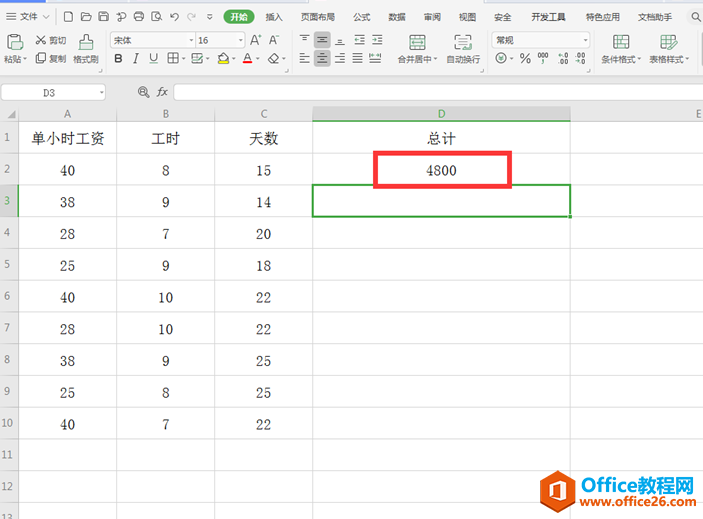This screenshot has height=519, width=703.
Task: Click the fill color bucket icon
Action: click(x=223, y=58)
